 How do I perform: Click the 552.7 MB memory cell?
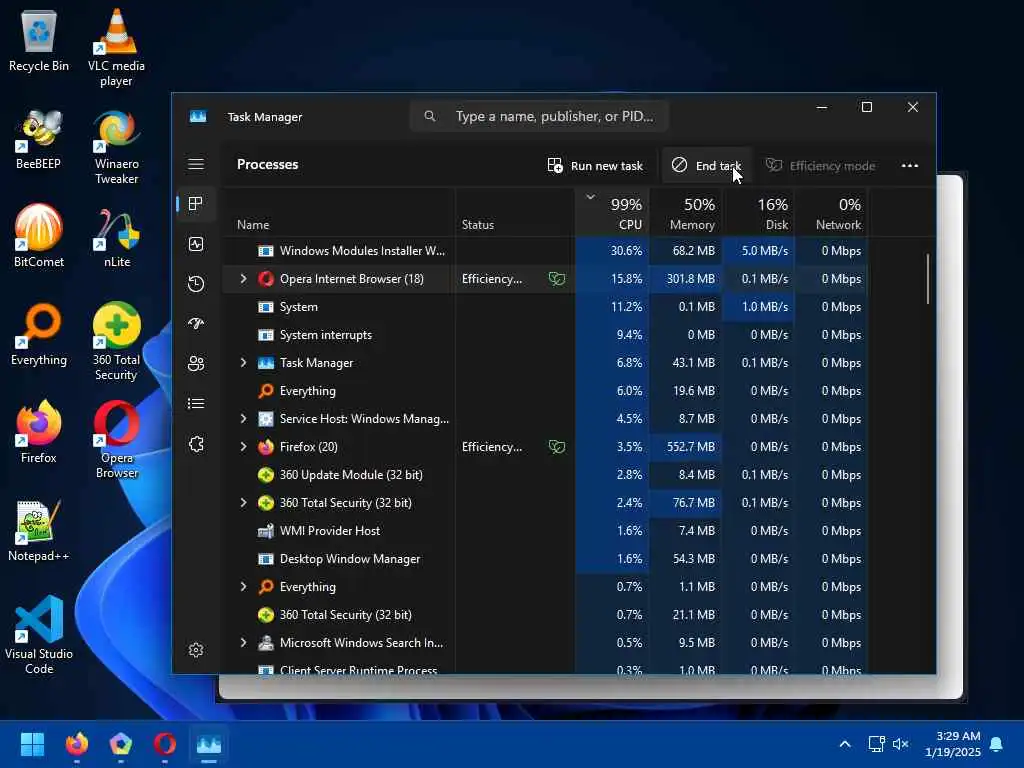pos(686,447)
